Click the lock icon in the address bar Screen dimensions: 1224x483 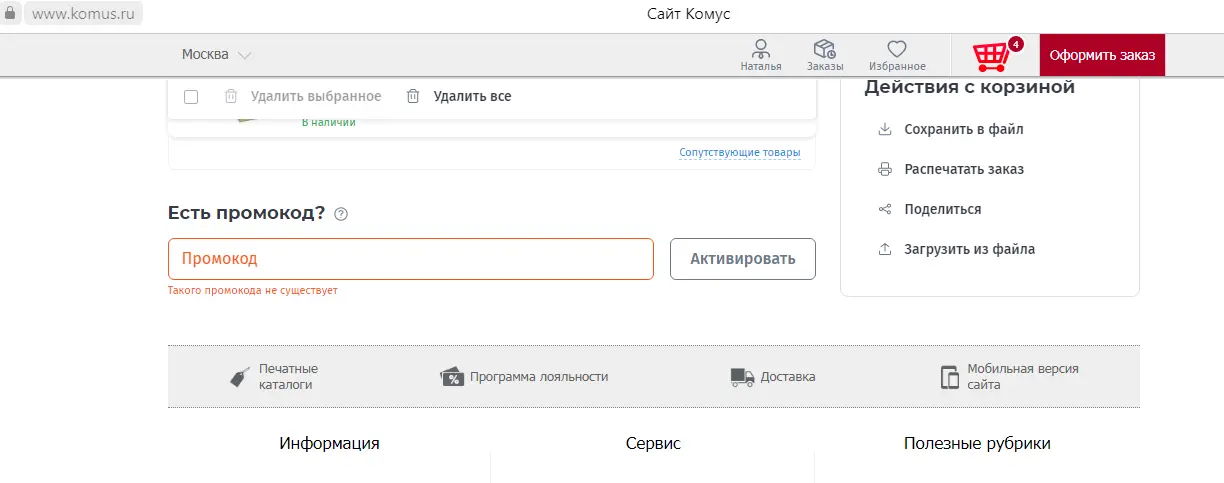point(9,14)
